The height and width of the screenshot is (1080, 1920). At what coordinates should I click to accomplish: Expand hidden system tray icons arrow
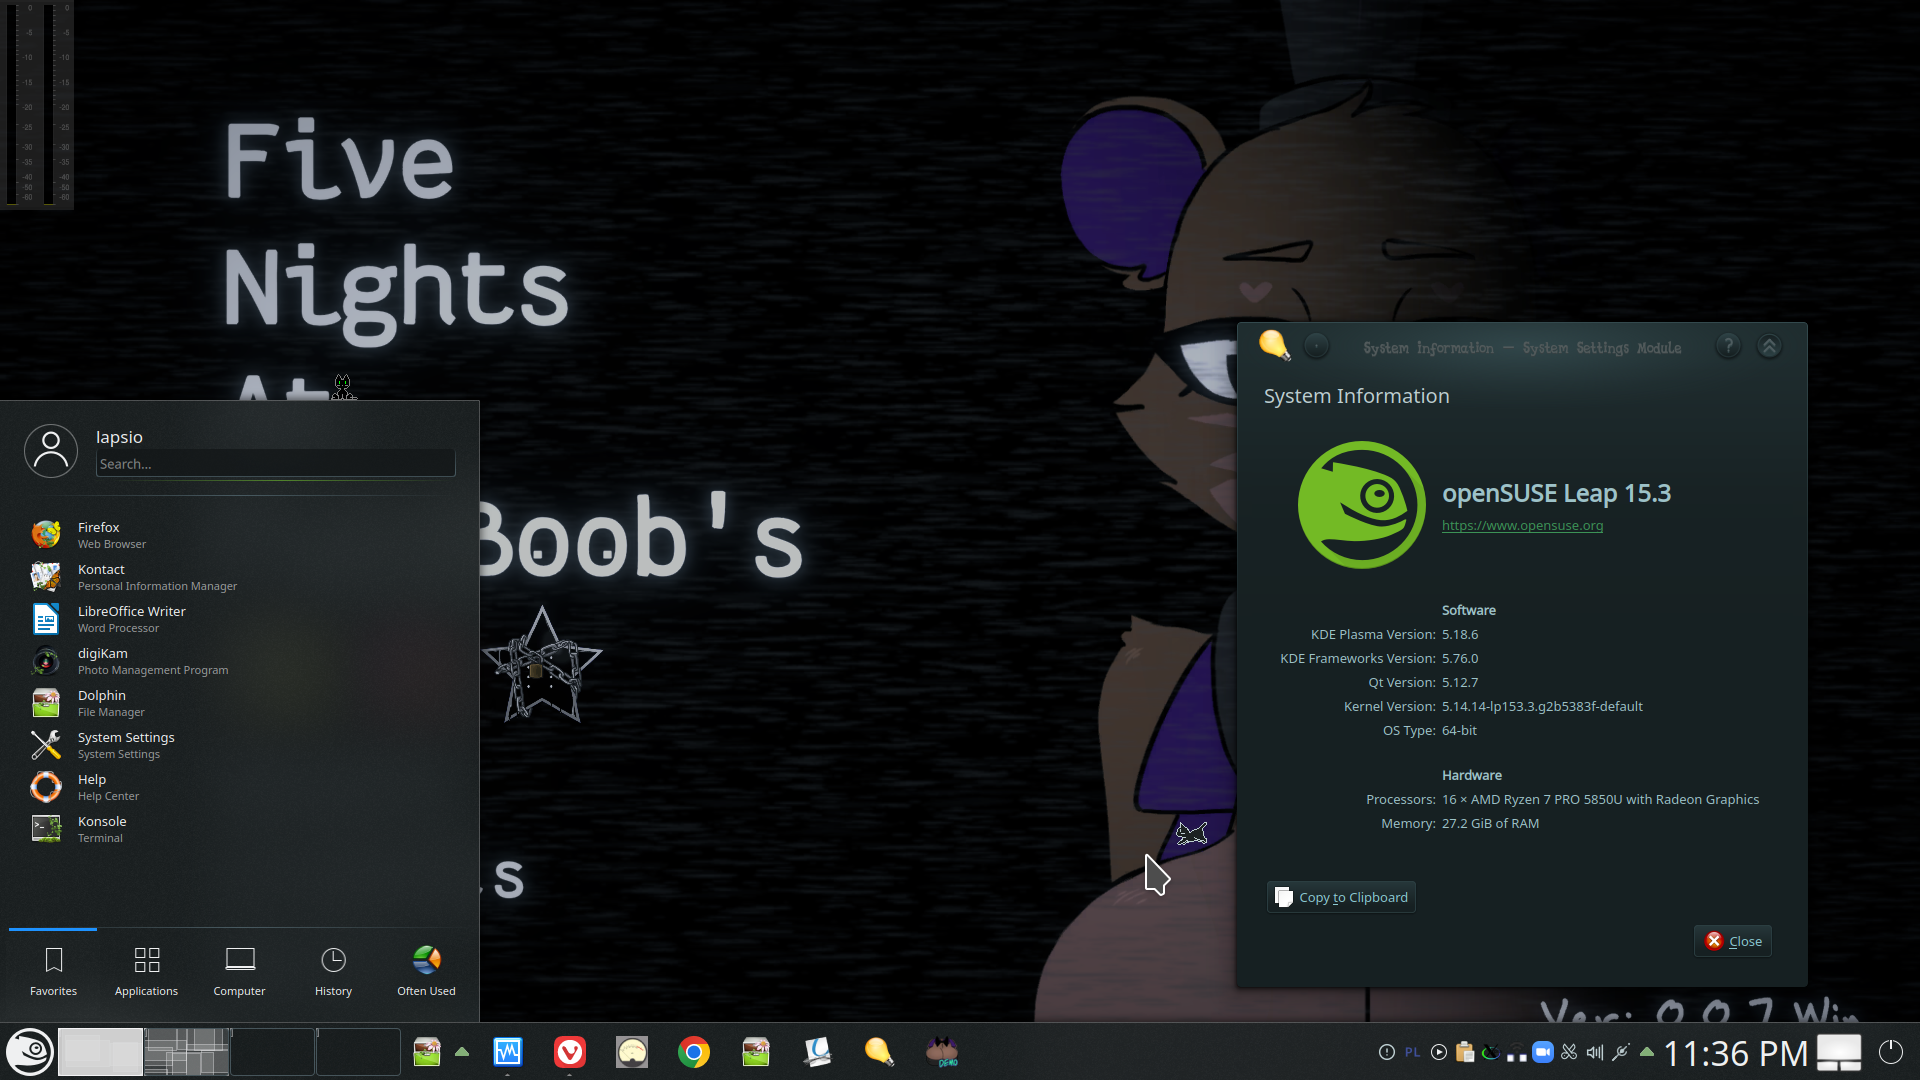(1647, 1052)
